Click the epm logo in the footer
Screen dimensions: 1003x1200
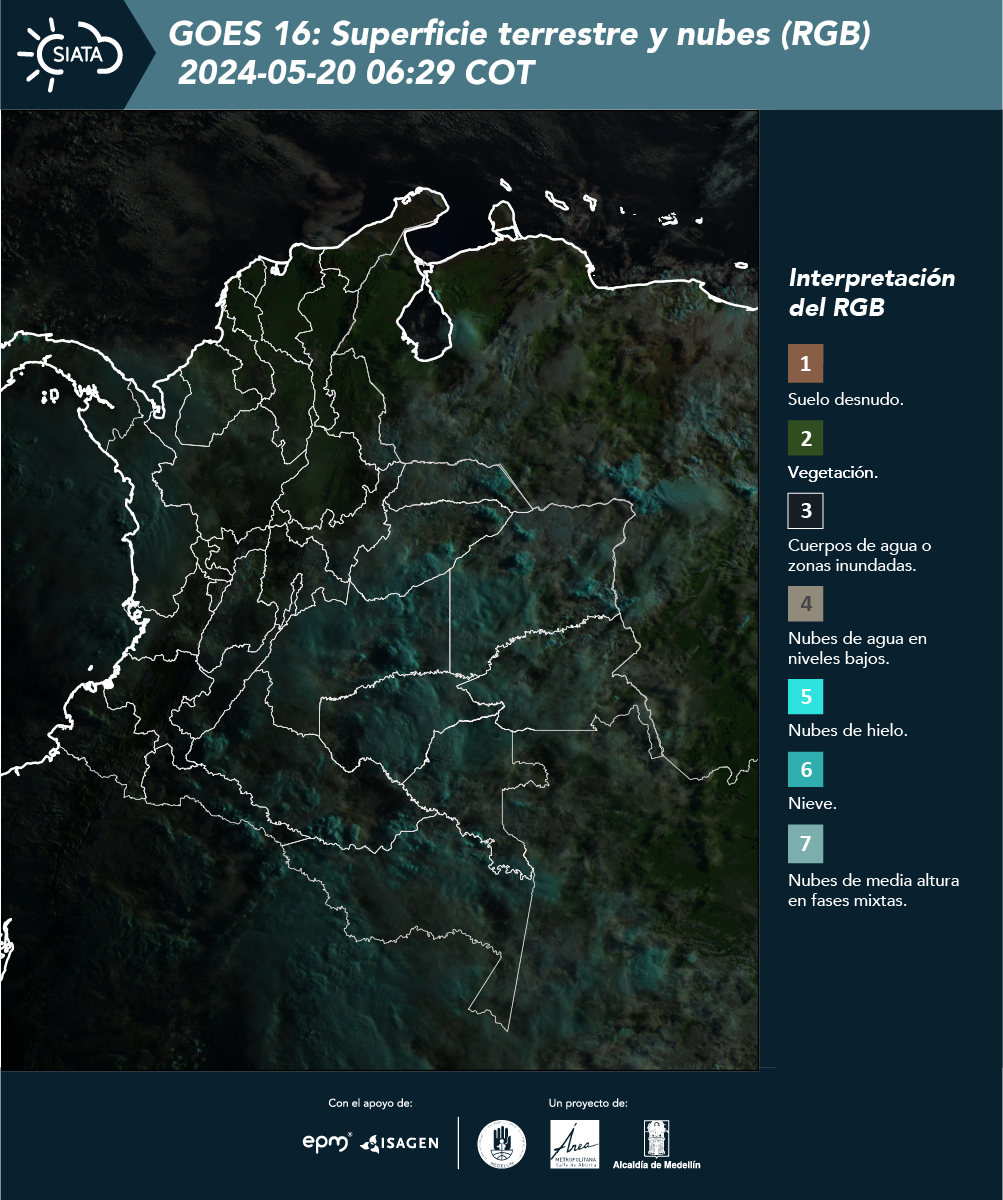tap(328, 1142)
